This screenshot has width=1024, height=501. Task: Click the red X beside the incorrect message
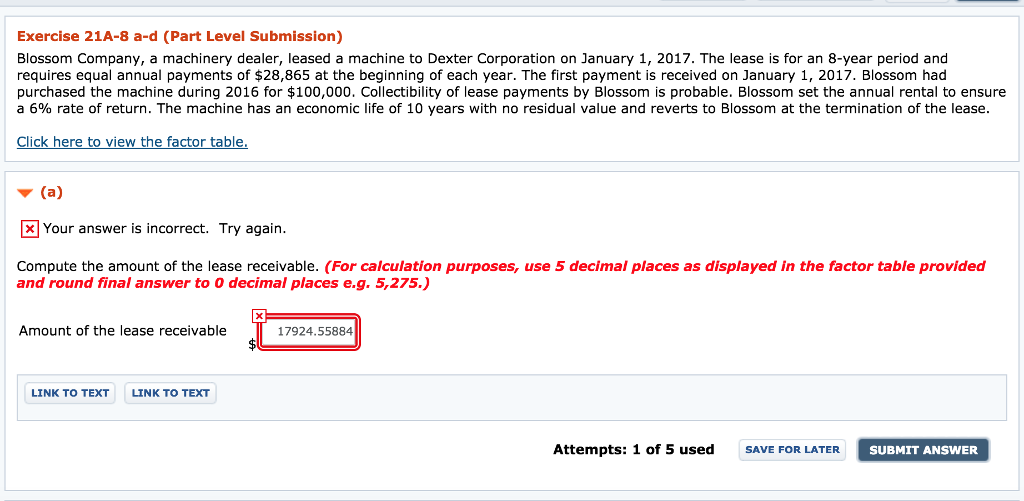(30, 229)
